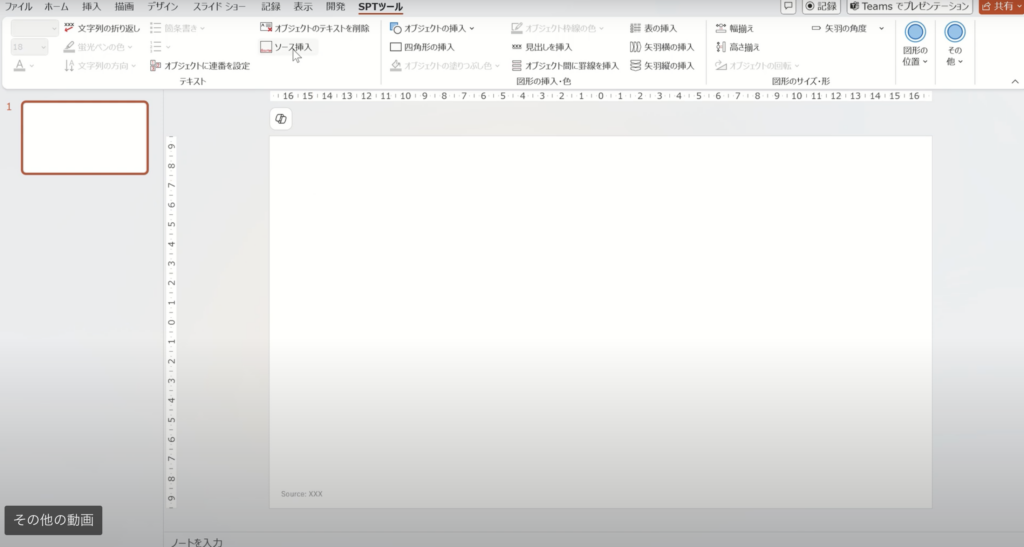The height and width of the screenshot is (547, 1024).
Task: Click the 共有 share button
Action: [1001, 7]
